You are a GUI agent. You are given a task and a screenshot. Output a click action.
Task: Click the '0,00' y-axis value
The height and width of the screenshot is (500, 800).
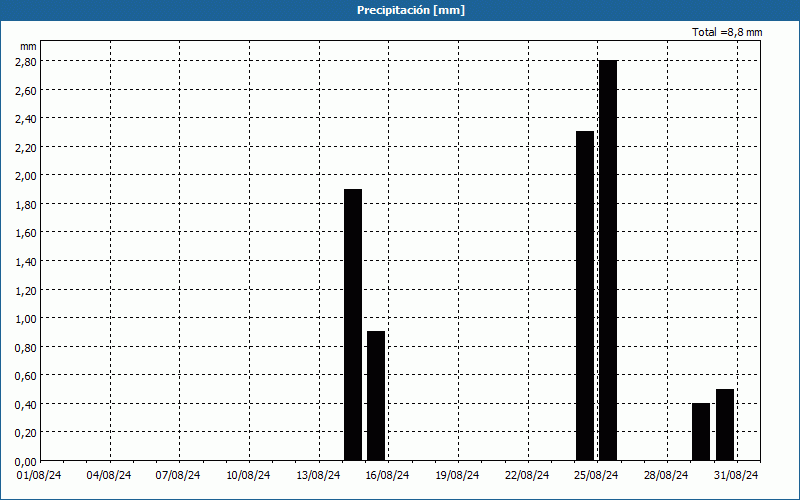pyautogui.click(x=26, y=462)
